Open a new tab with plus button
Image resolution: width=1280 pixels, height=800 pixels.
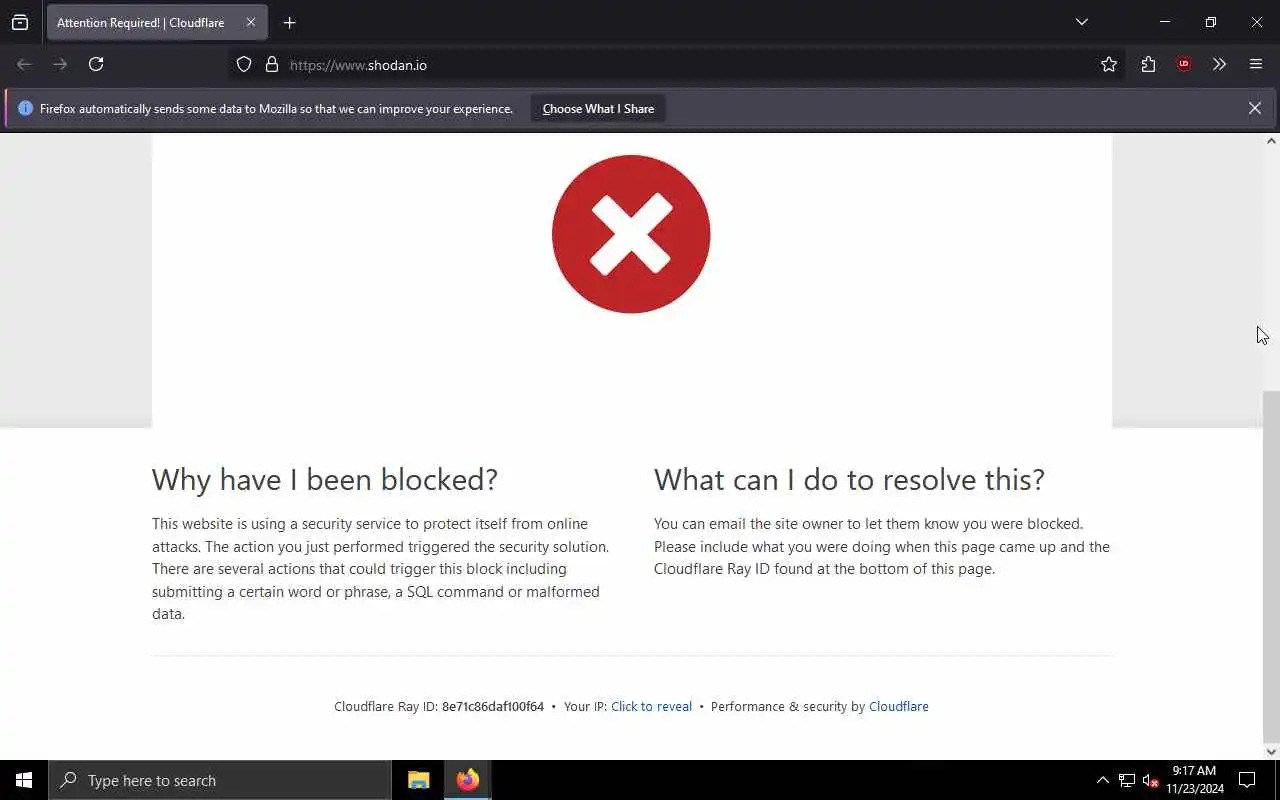[289, 22]
